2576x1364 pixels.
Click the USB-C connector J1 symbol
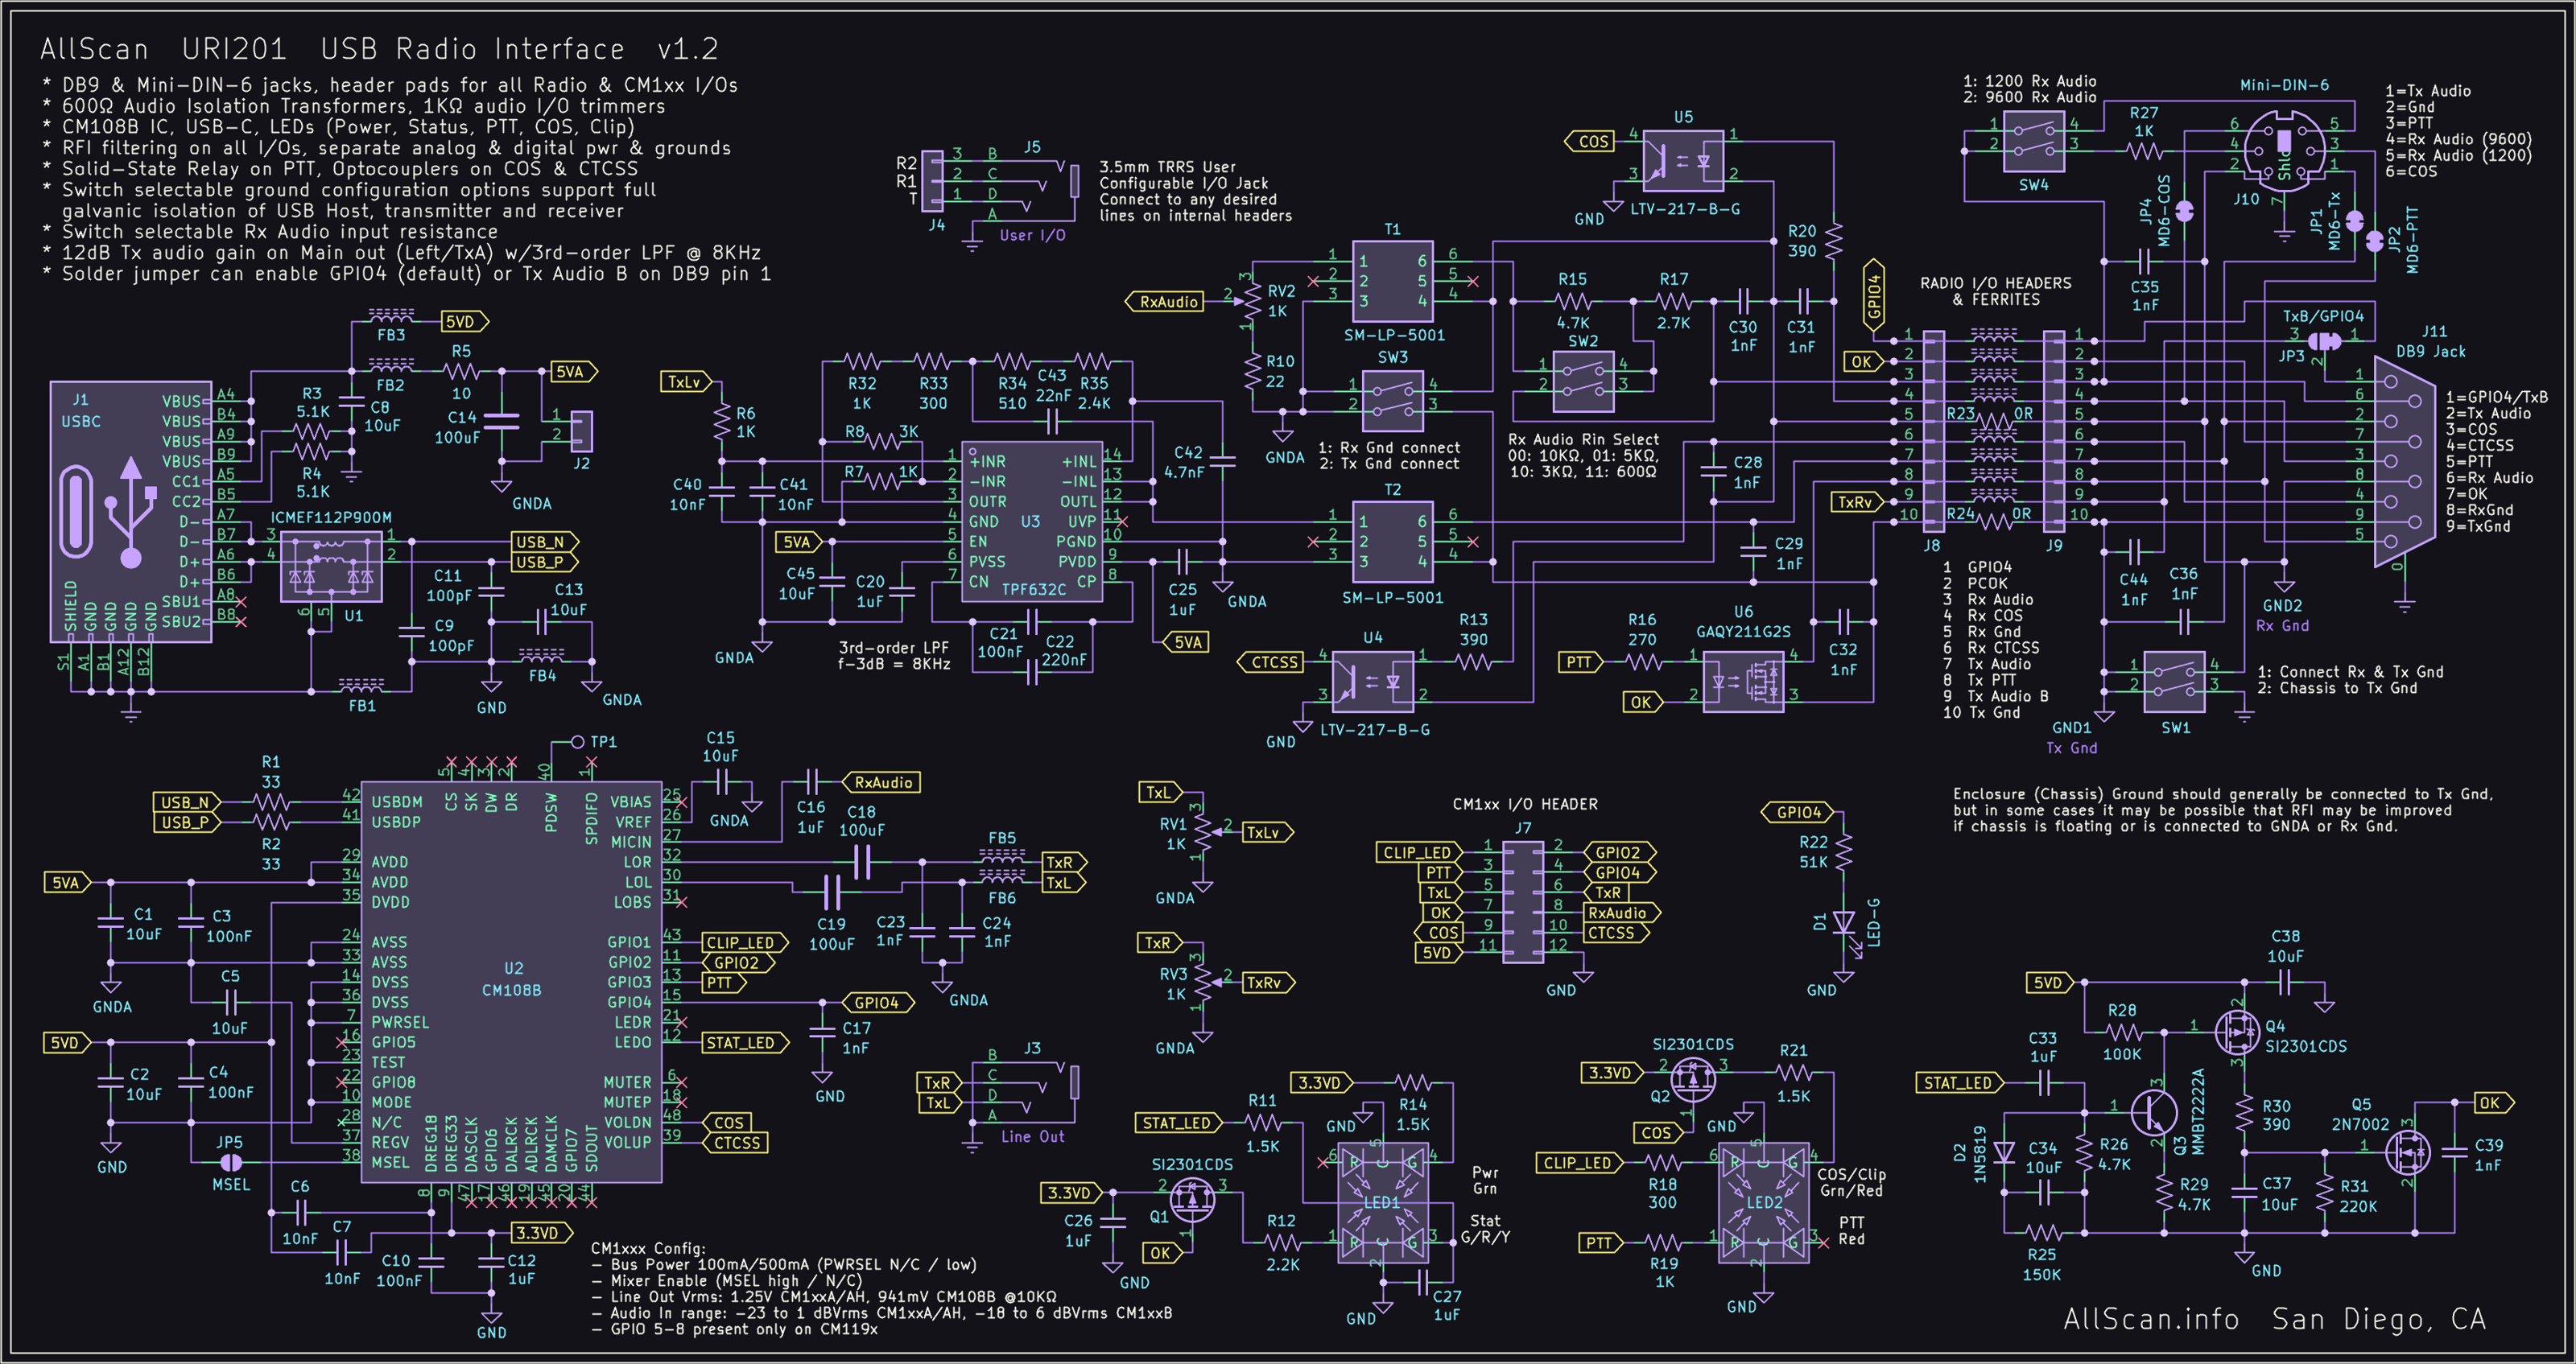(130, 511)
